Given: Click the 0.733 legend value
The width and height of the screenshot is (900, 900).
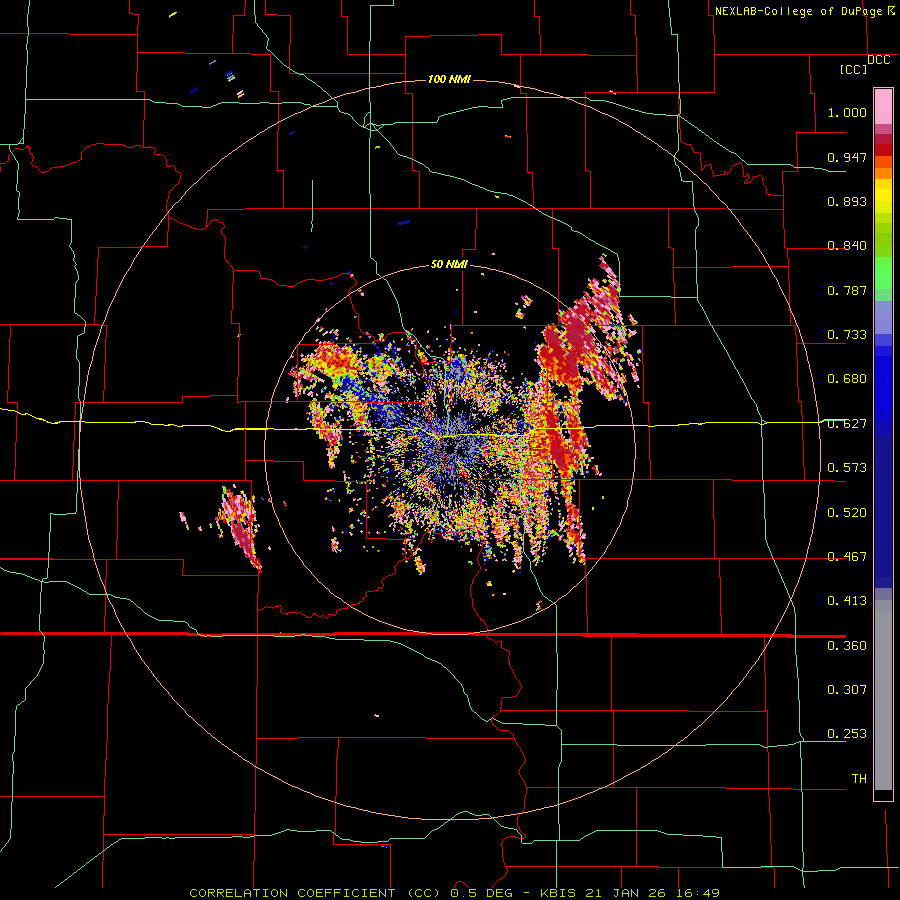Looking at the screenshot, I should click(x=847, y=334).
